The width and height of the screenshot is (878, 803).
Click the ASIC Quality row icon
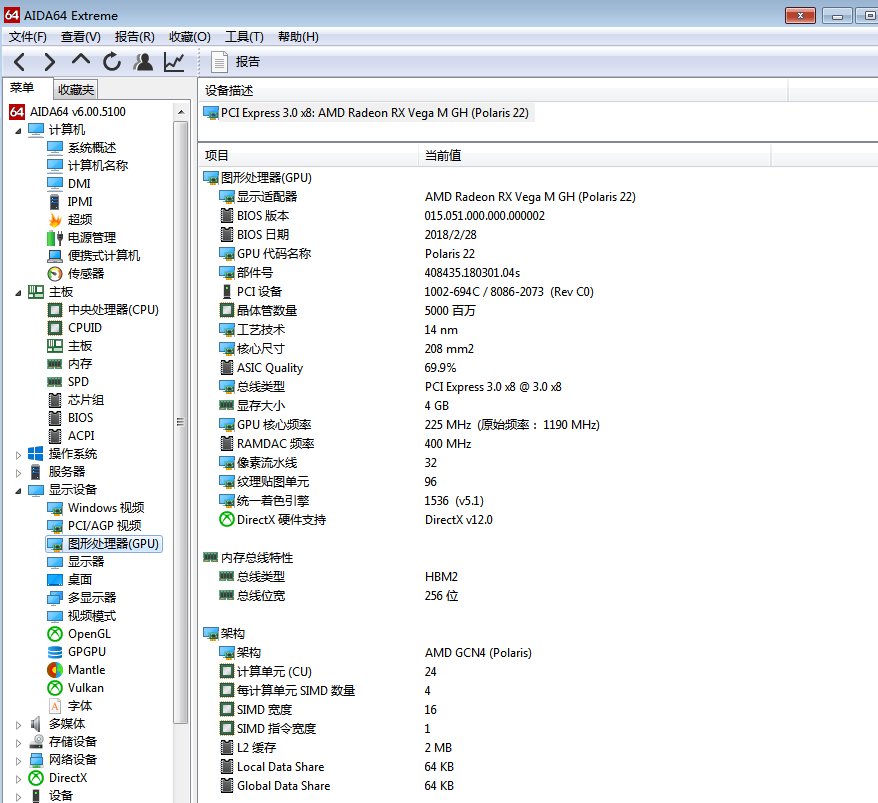226,368
